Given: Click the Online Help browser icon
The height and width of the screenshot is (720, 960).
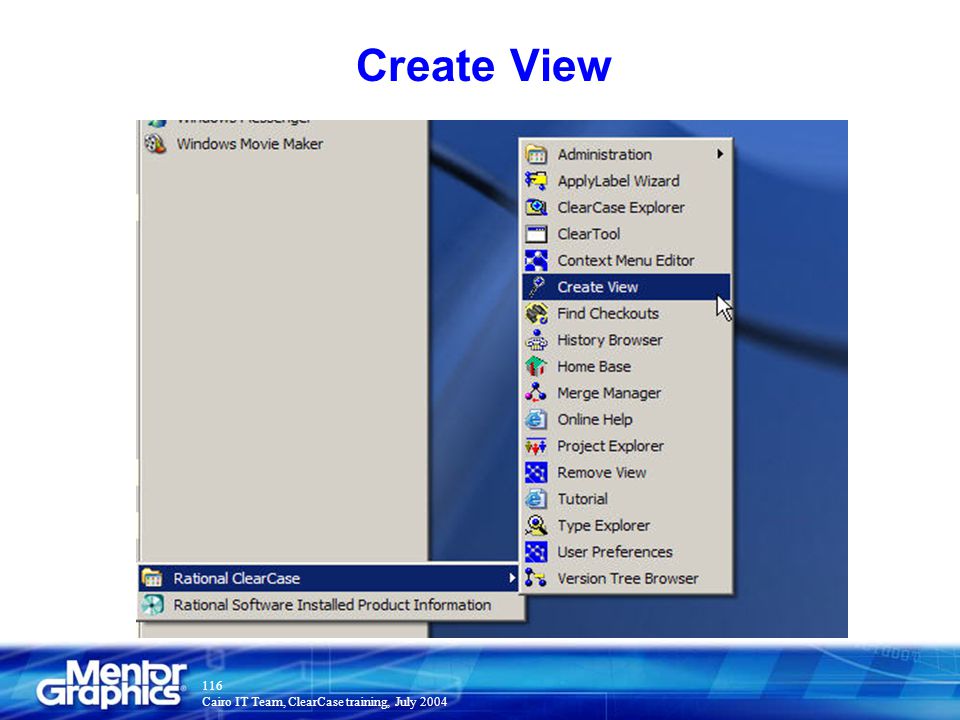Looking at the screenshot, I should tap(536, 419).
